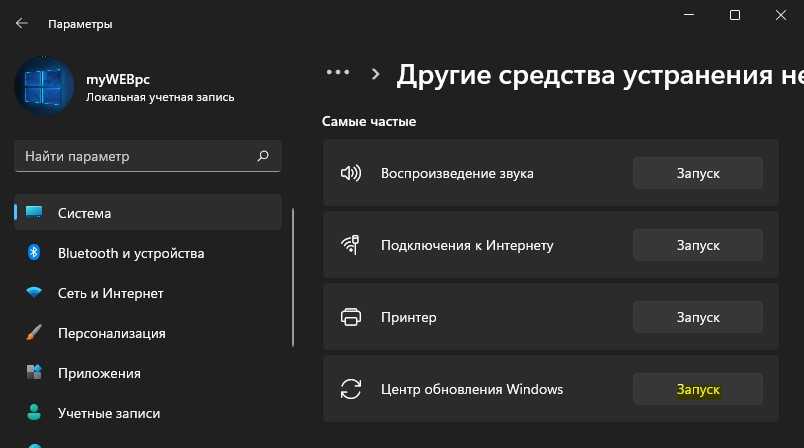Click the Подключения к Интернету label
Image resolution: width=804 pixels, height=448 pixels.
click(467, 246)
